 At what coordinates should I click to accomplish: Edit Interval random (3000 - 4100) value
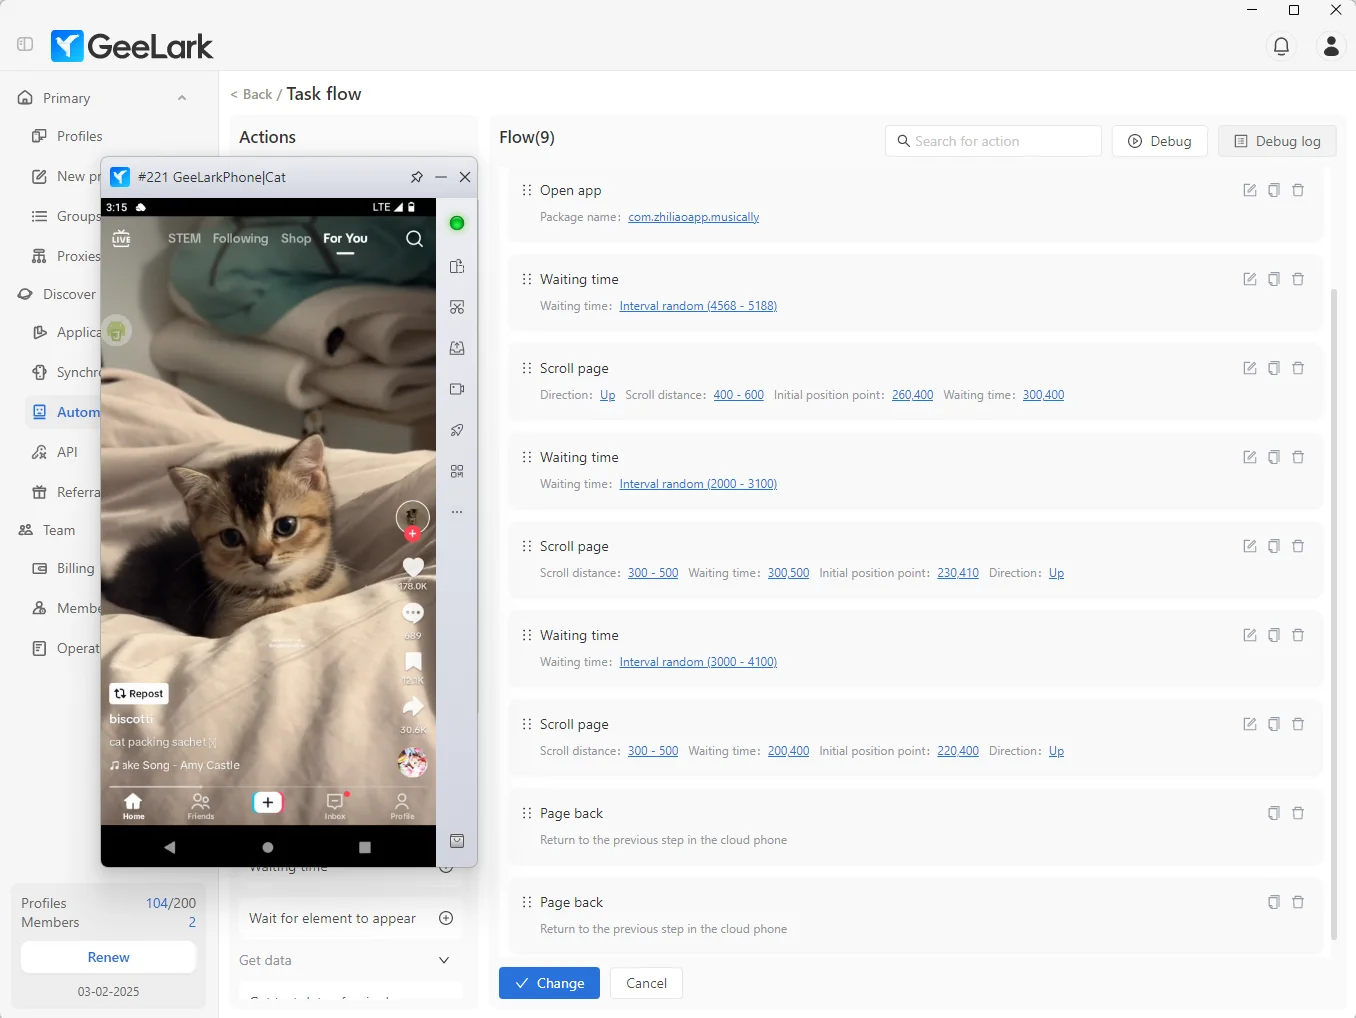(698, 662)
